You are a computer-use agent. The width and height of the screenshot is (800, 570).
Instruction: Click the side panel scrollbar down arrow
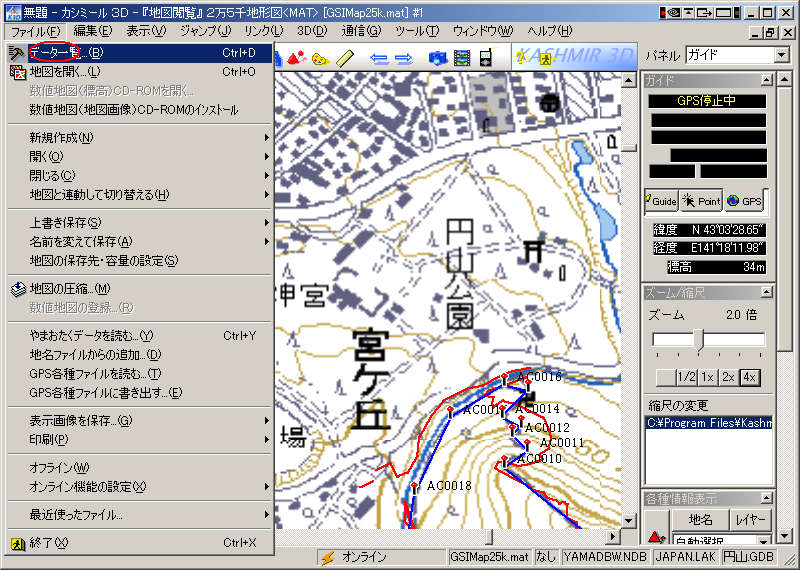(785, 537)
